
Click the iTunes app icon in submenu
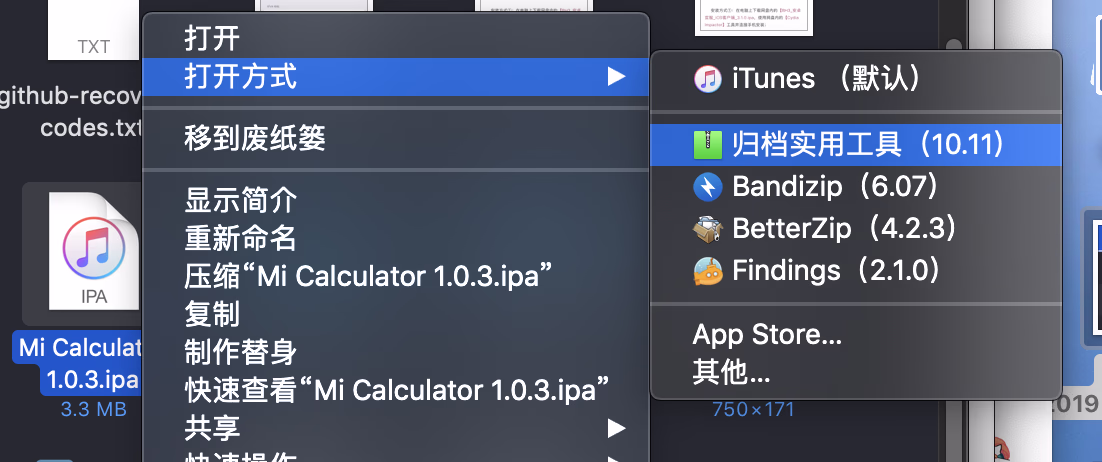coord(707,78)
